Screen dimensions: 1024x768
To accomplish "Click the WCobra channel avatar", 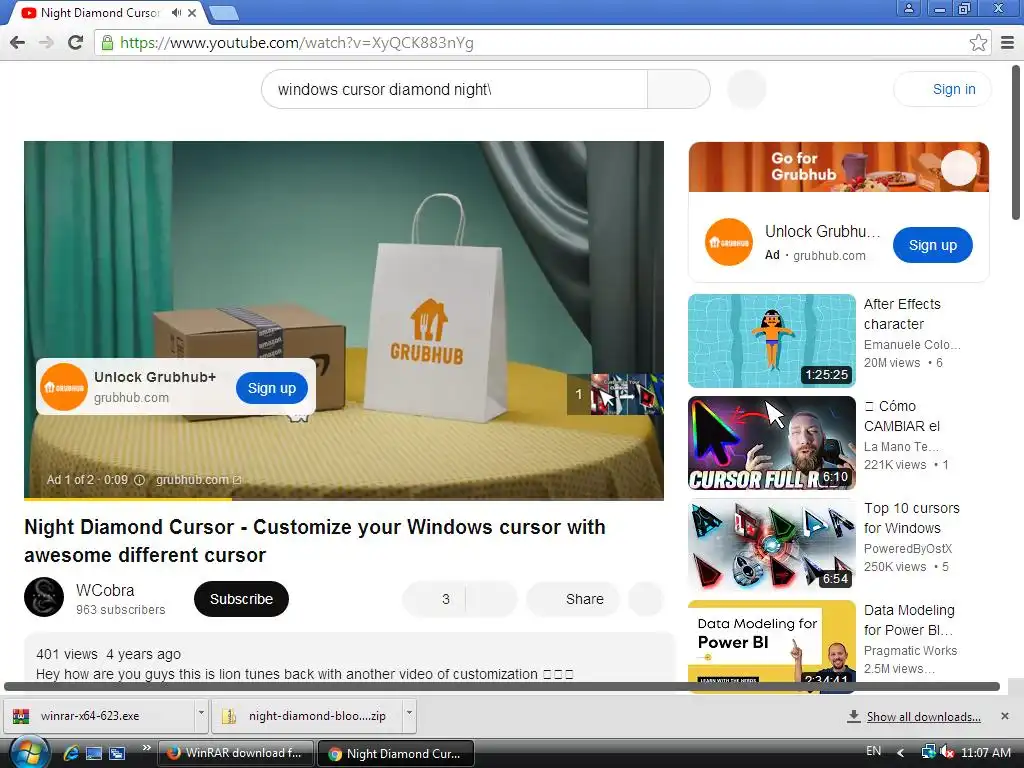I will tap(44, 597).
